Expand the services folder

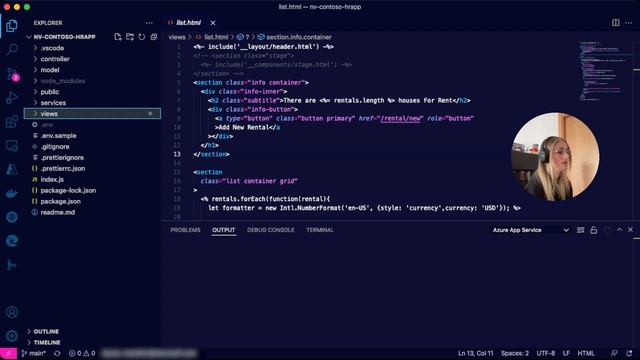[x=53, y=103]
